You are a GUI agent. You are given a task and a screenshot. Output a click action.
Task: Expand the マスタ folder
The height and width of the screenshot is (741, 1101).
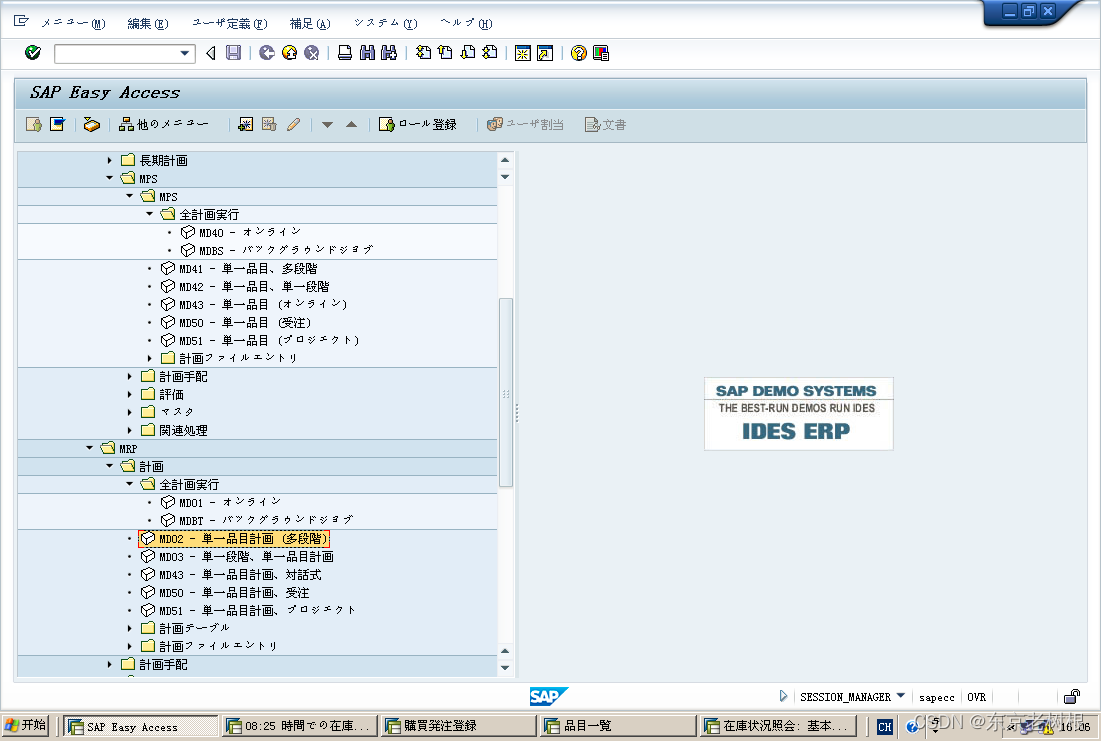[x=129, y=412]
